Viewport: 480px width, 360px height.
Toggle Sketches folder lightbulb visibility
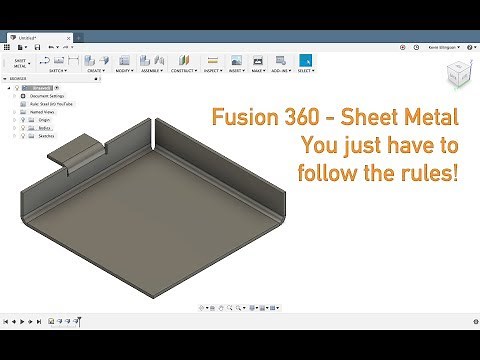(23, 136)
